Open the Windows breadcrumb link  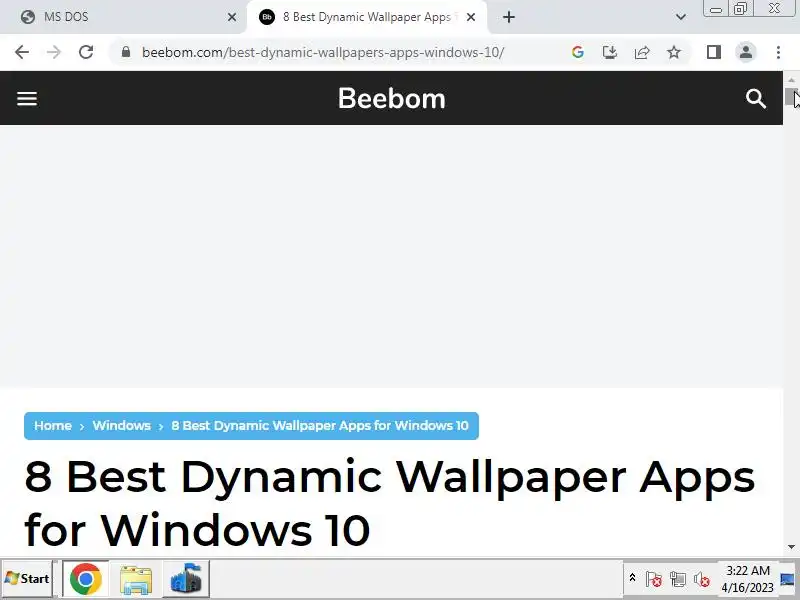coord(121,426)
